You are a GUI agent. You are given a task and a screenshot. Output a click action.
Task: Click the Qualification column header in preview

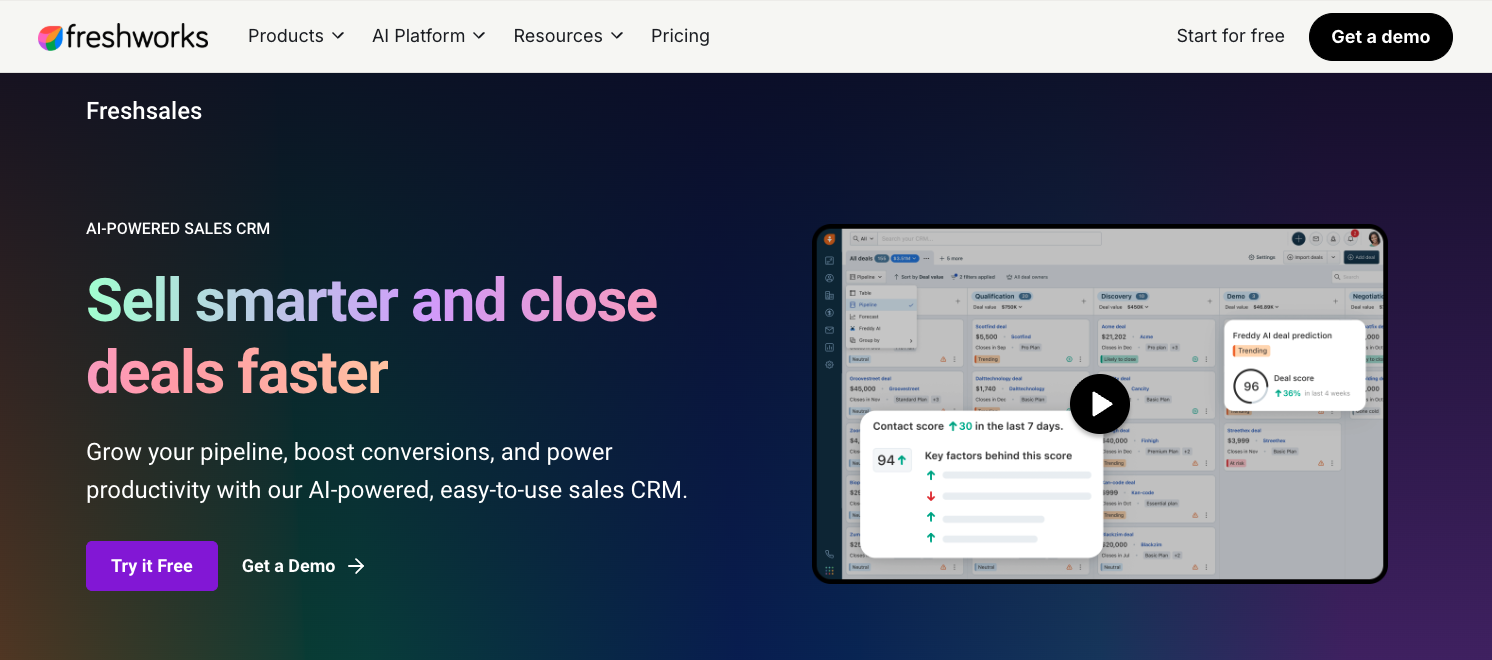tap(1003, 296)
